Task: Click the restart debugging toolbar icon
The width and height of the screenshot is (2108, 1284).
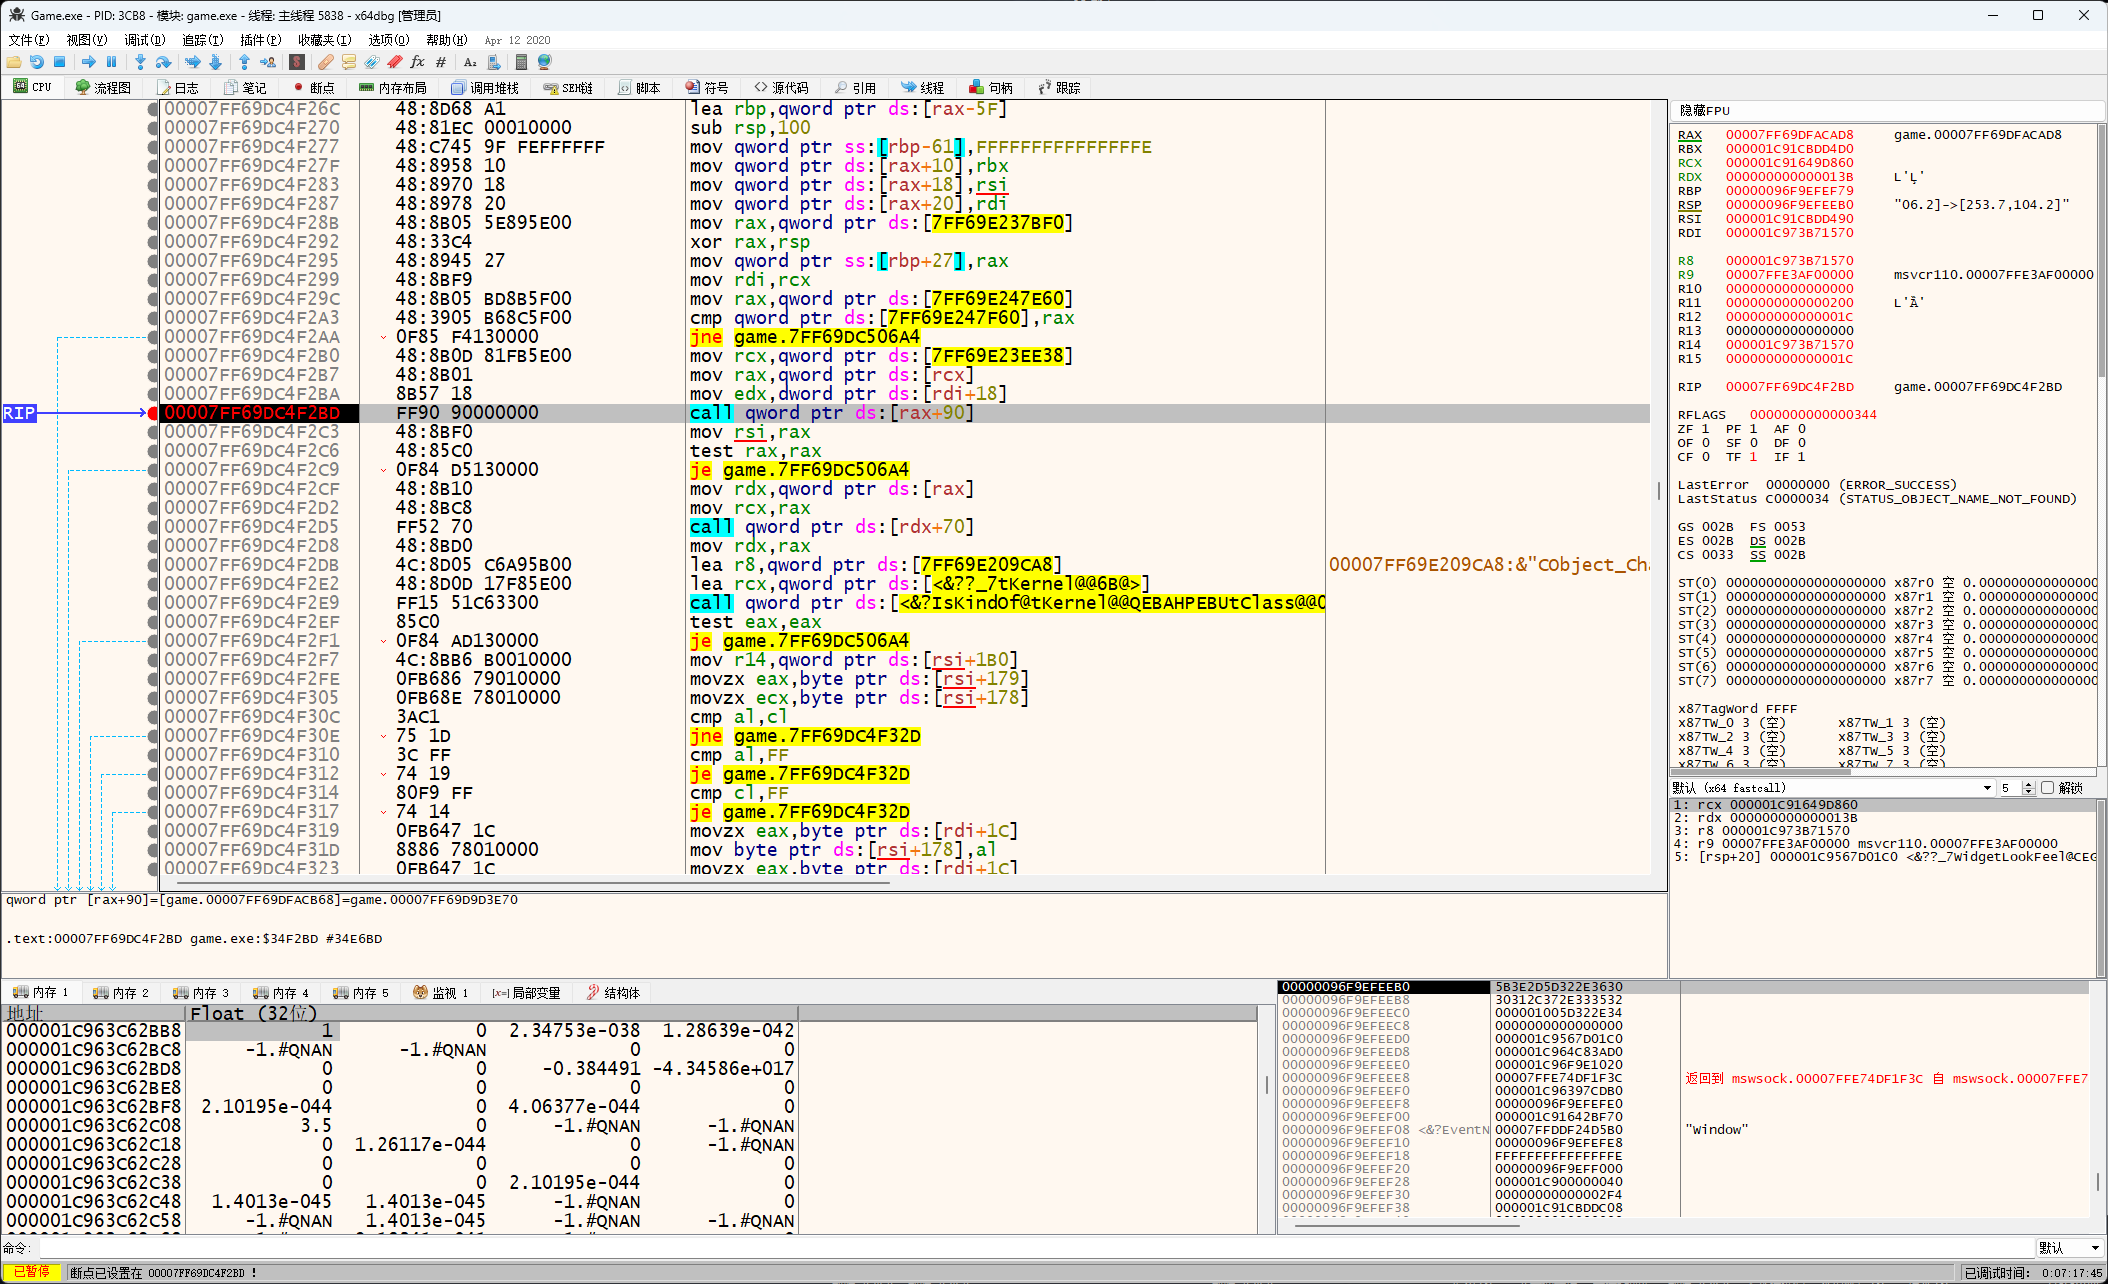Action: [37, 62]
